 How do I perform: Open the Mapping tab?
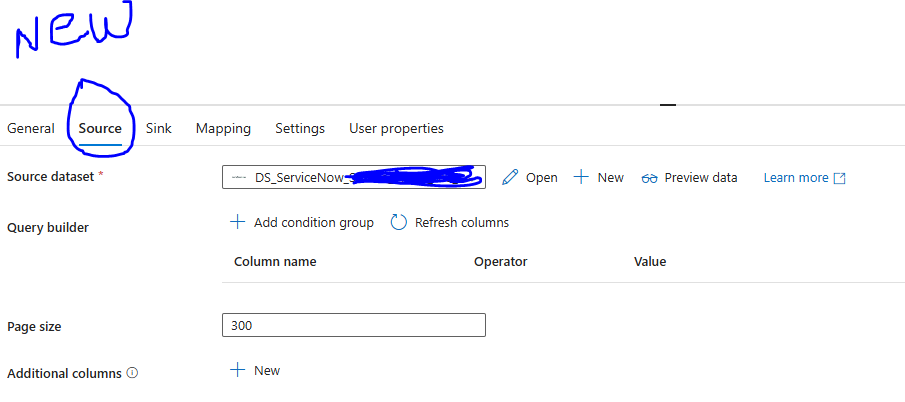click(x=223, y=128)
